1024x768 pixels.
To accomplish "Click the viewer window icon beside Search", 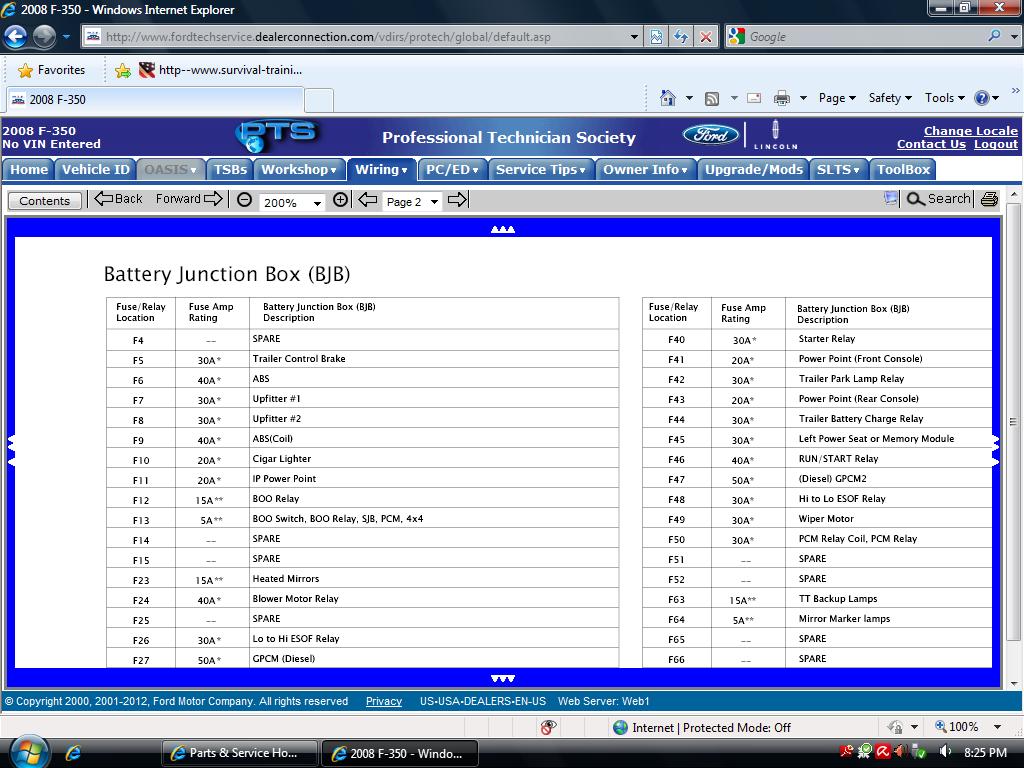I will 890,198.
